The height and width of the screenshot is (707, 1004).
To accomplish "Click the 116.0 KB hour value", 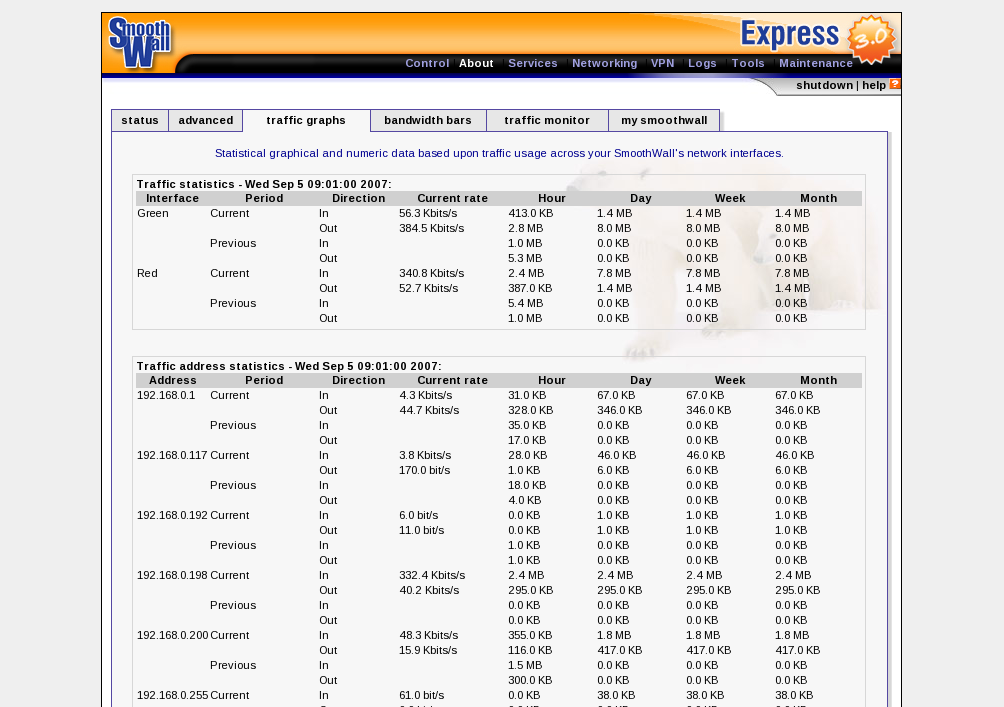I will click(530, 651).
